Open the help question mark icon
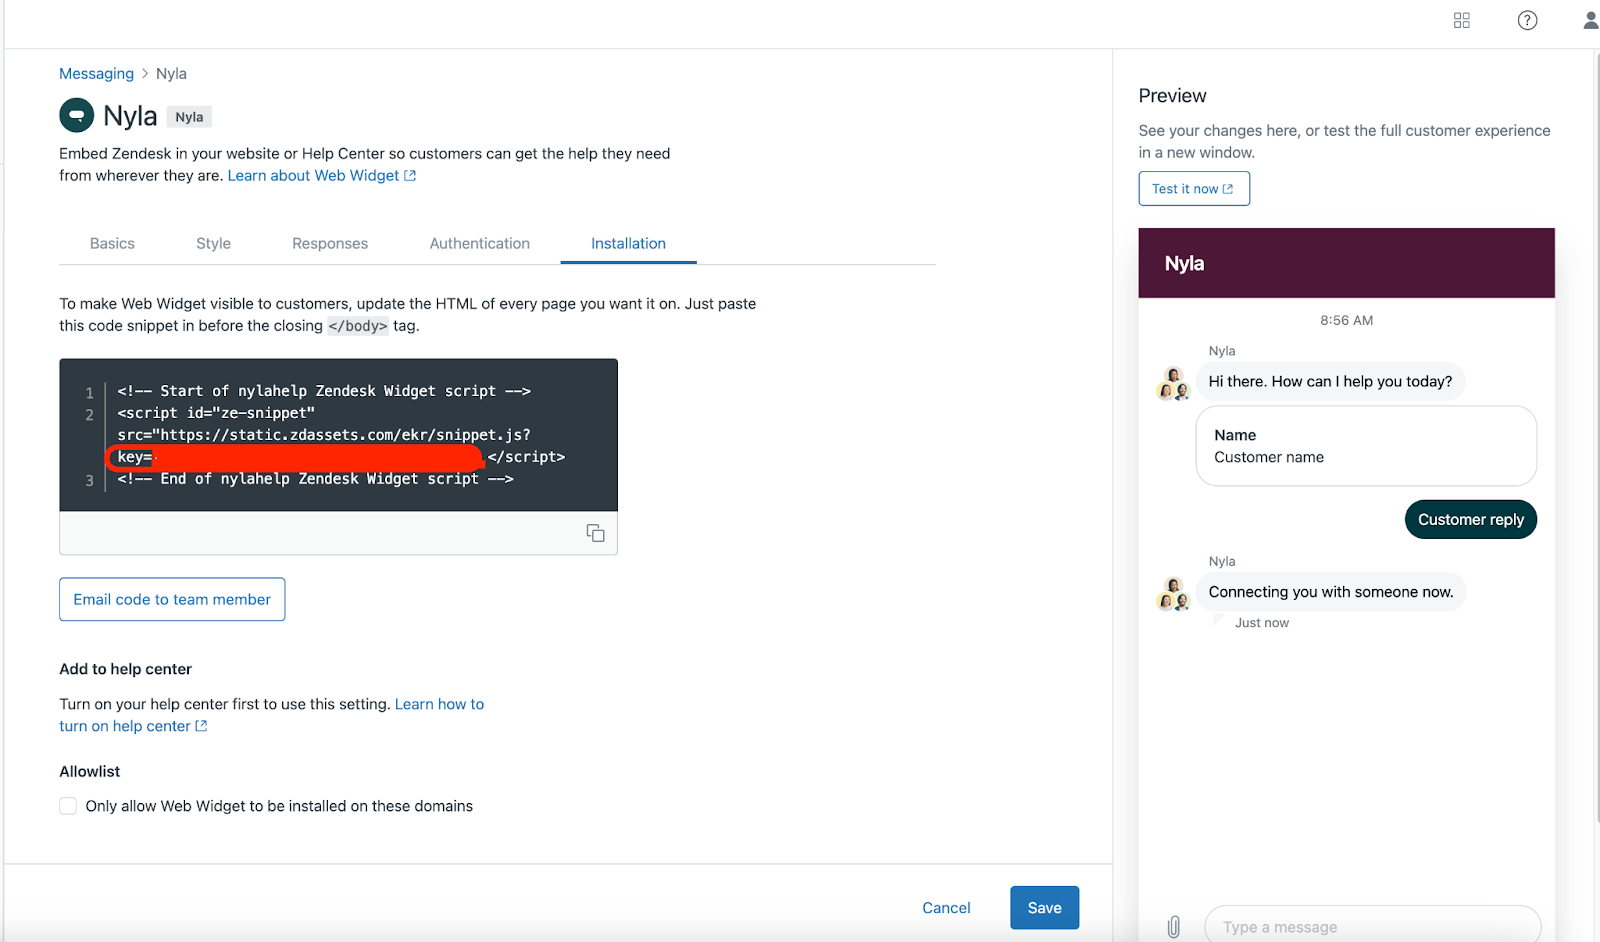Viewport: 1600px width, 942px height. 1526,20
